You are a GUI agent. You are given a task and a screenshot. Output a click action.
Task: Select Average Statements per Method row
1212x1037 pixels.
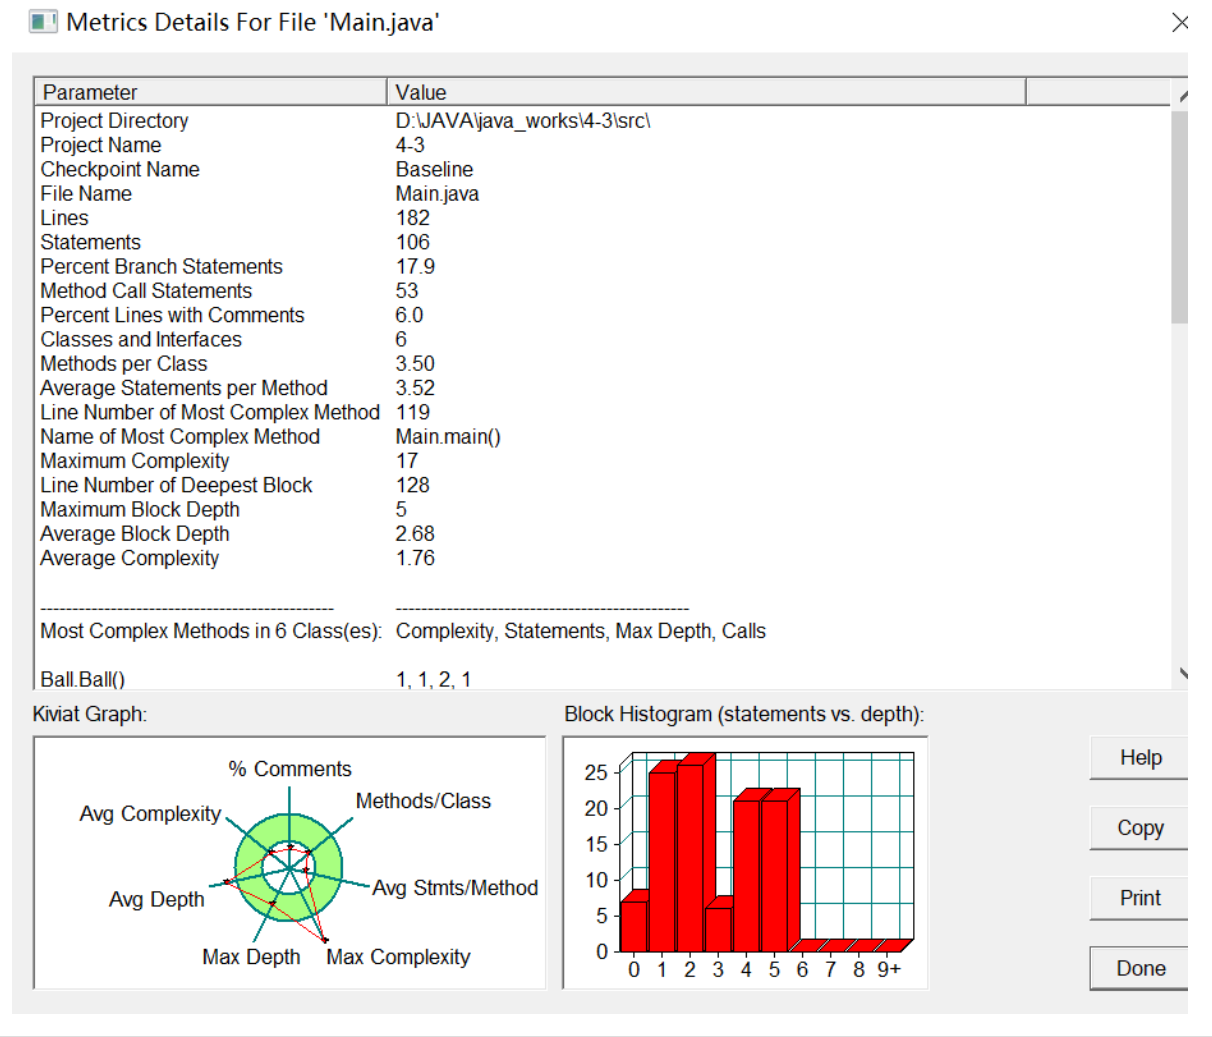(602, 388)
